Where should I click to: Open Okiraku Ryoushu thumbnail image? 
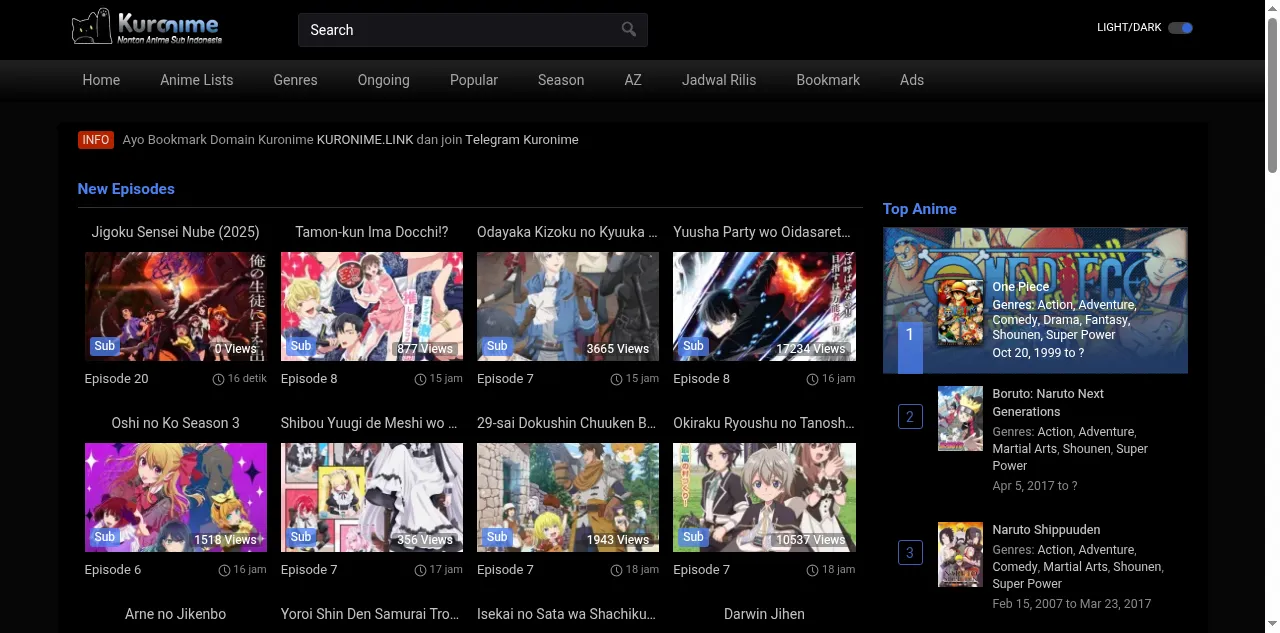764,497
